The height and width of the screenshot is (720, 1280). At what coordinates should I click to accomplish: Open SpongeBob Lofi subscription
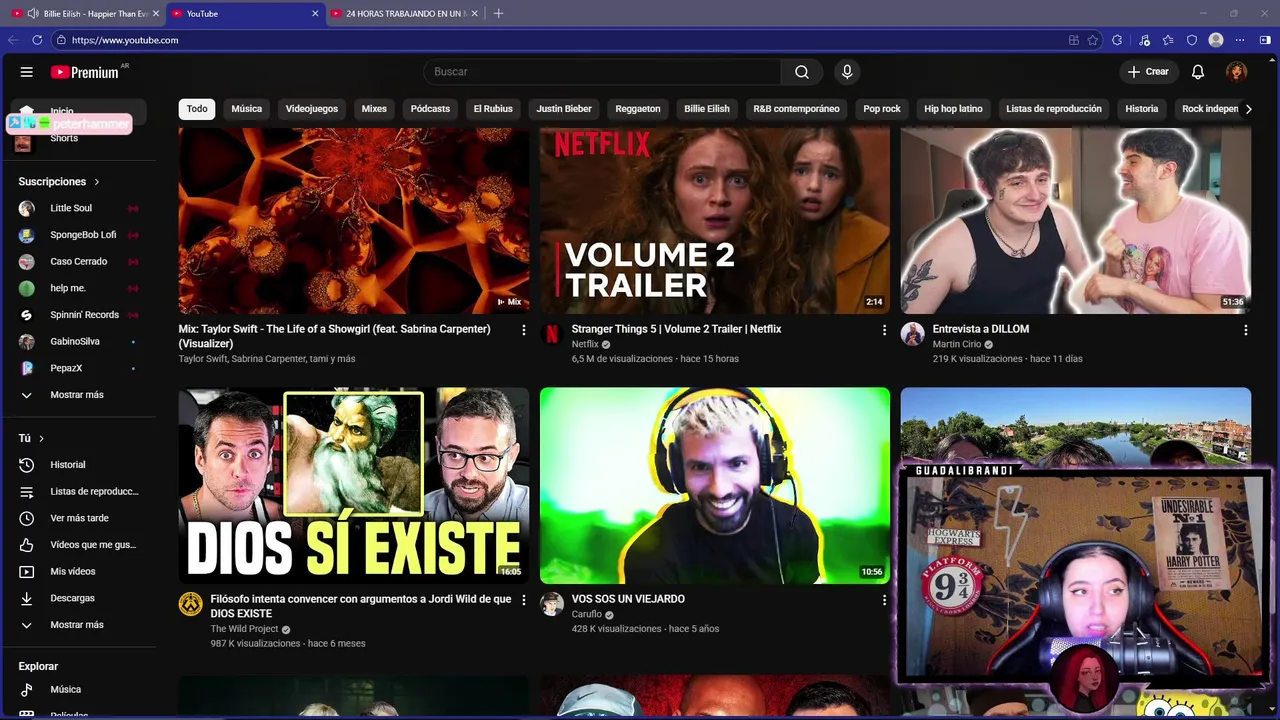click(x=78, y=235)
